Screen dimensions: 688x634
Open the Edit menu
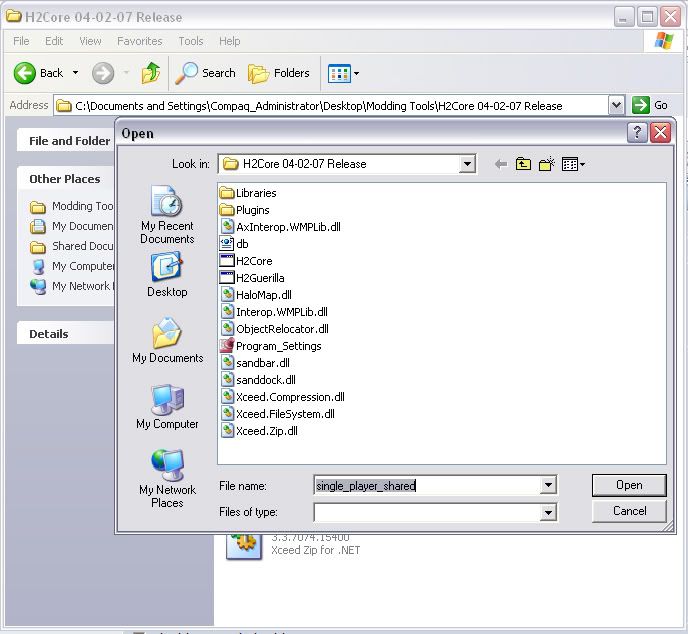coord(54,41)
